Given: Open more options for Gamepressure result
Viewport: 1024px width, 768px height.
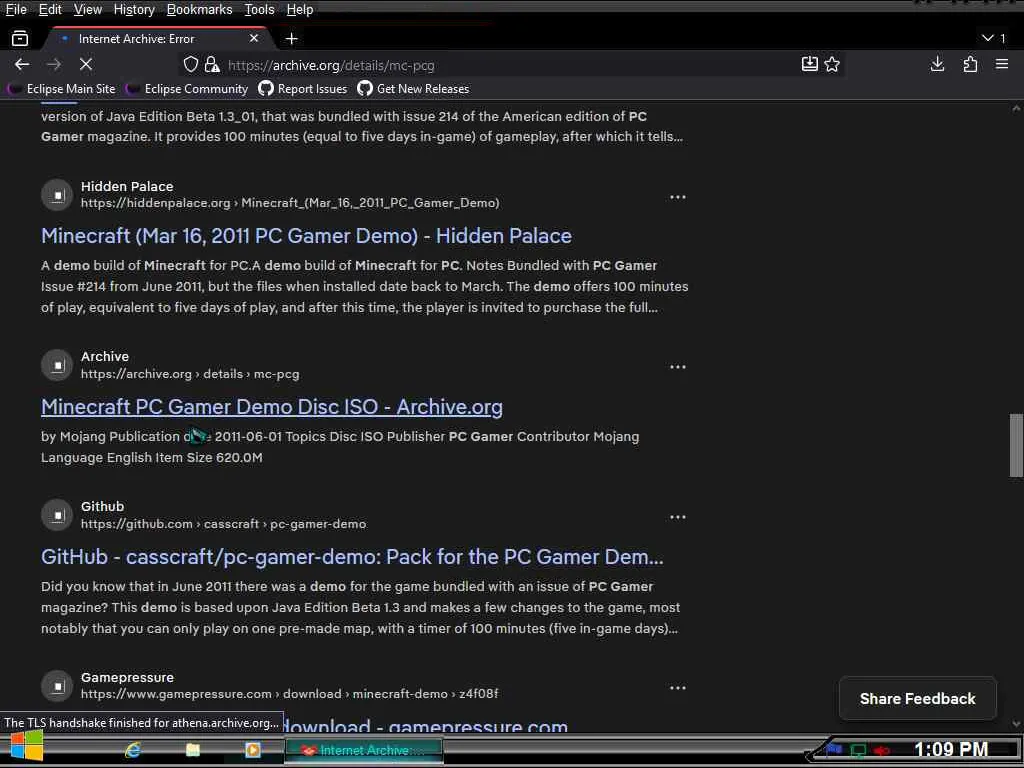Looking at the screenshot, I should tap(678, 688).
